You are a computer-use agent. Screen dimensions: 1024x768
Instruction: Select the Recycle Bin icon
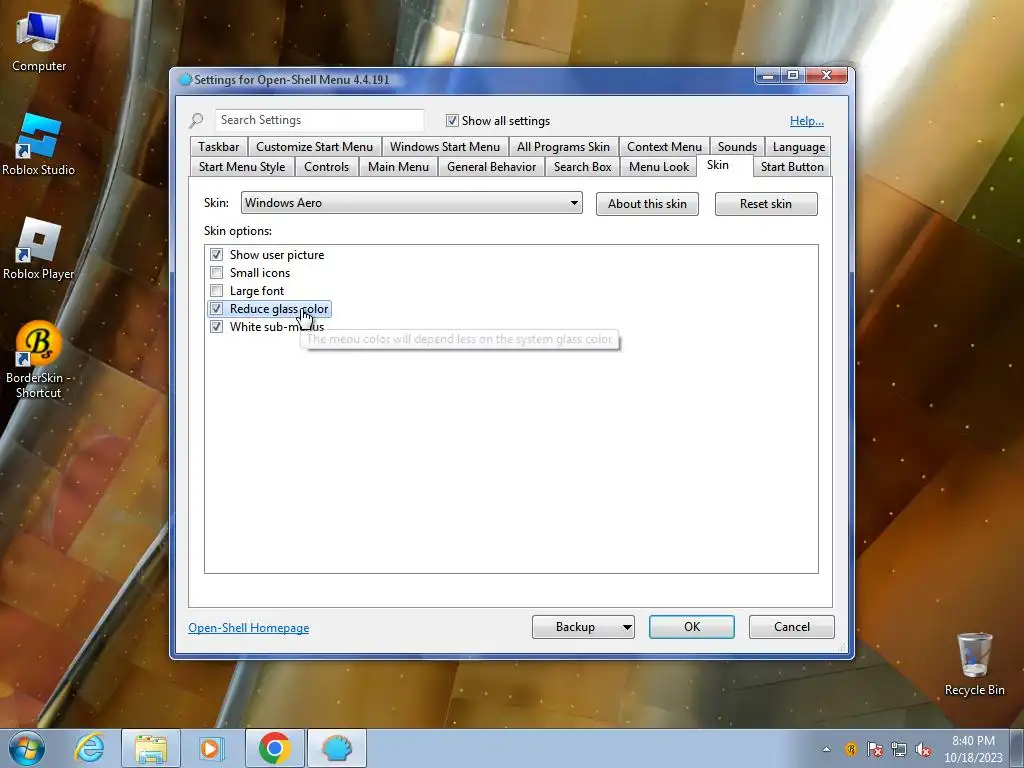(x=974, y=664)
